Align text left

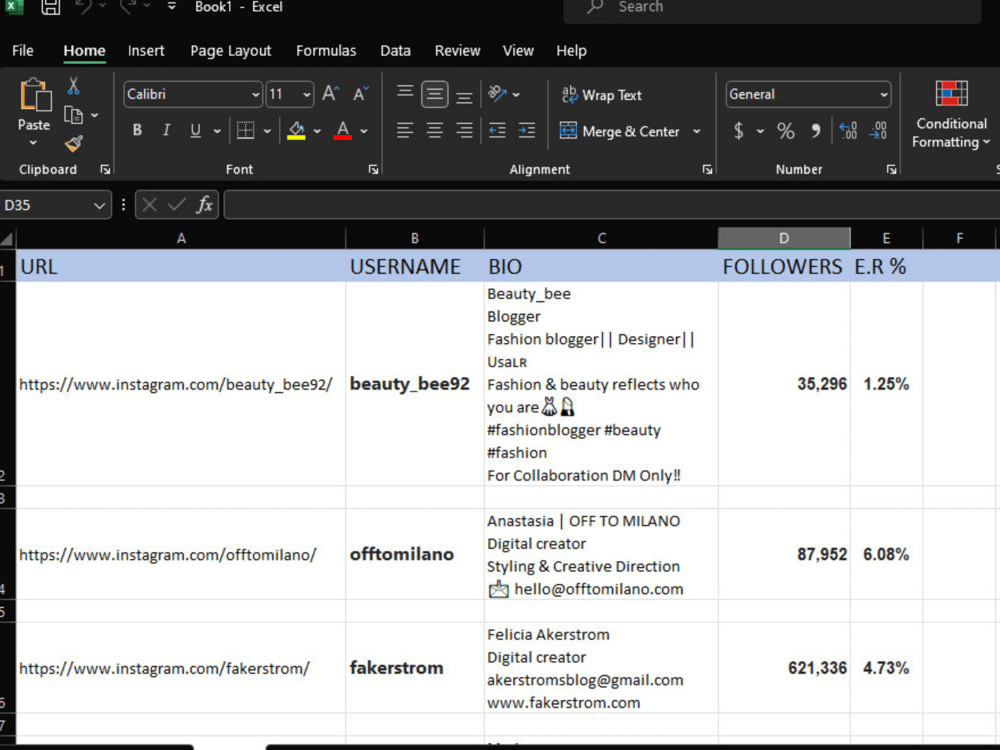(405, 131)
